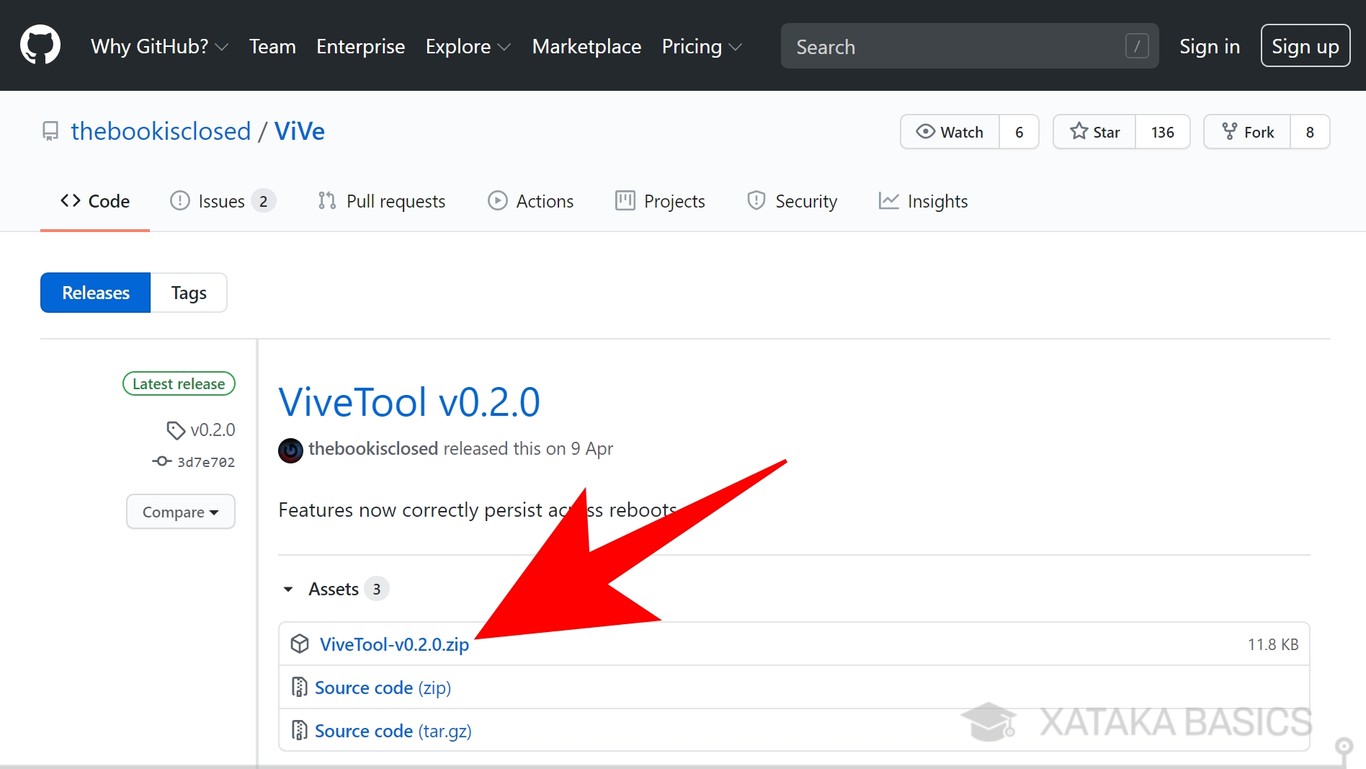Download ViveTool-v0.2.0.zip
Screen dimensions: 1366x769
(x=394, y=645)
